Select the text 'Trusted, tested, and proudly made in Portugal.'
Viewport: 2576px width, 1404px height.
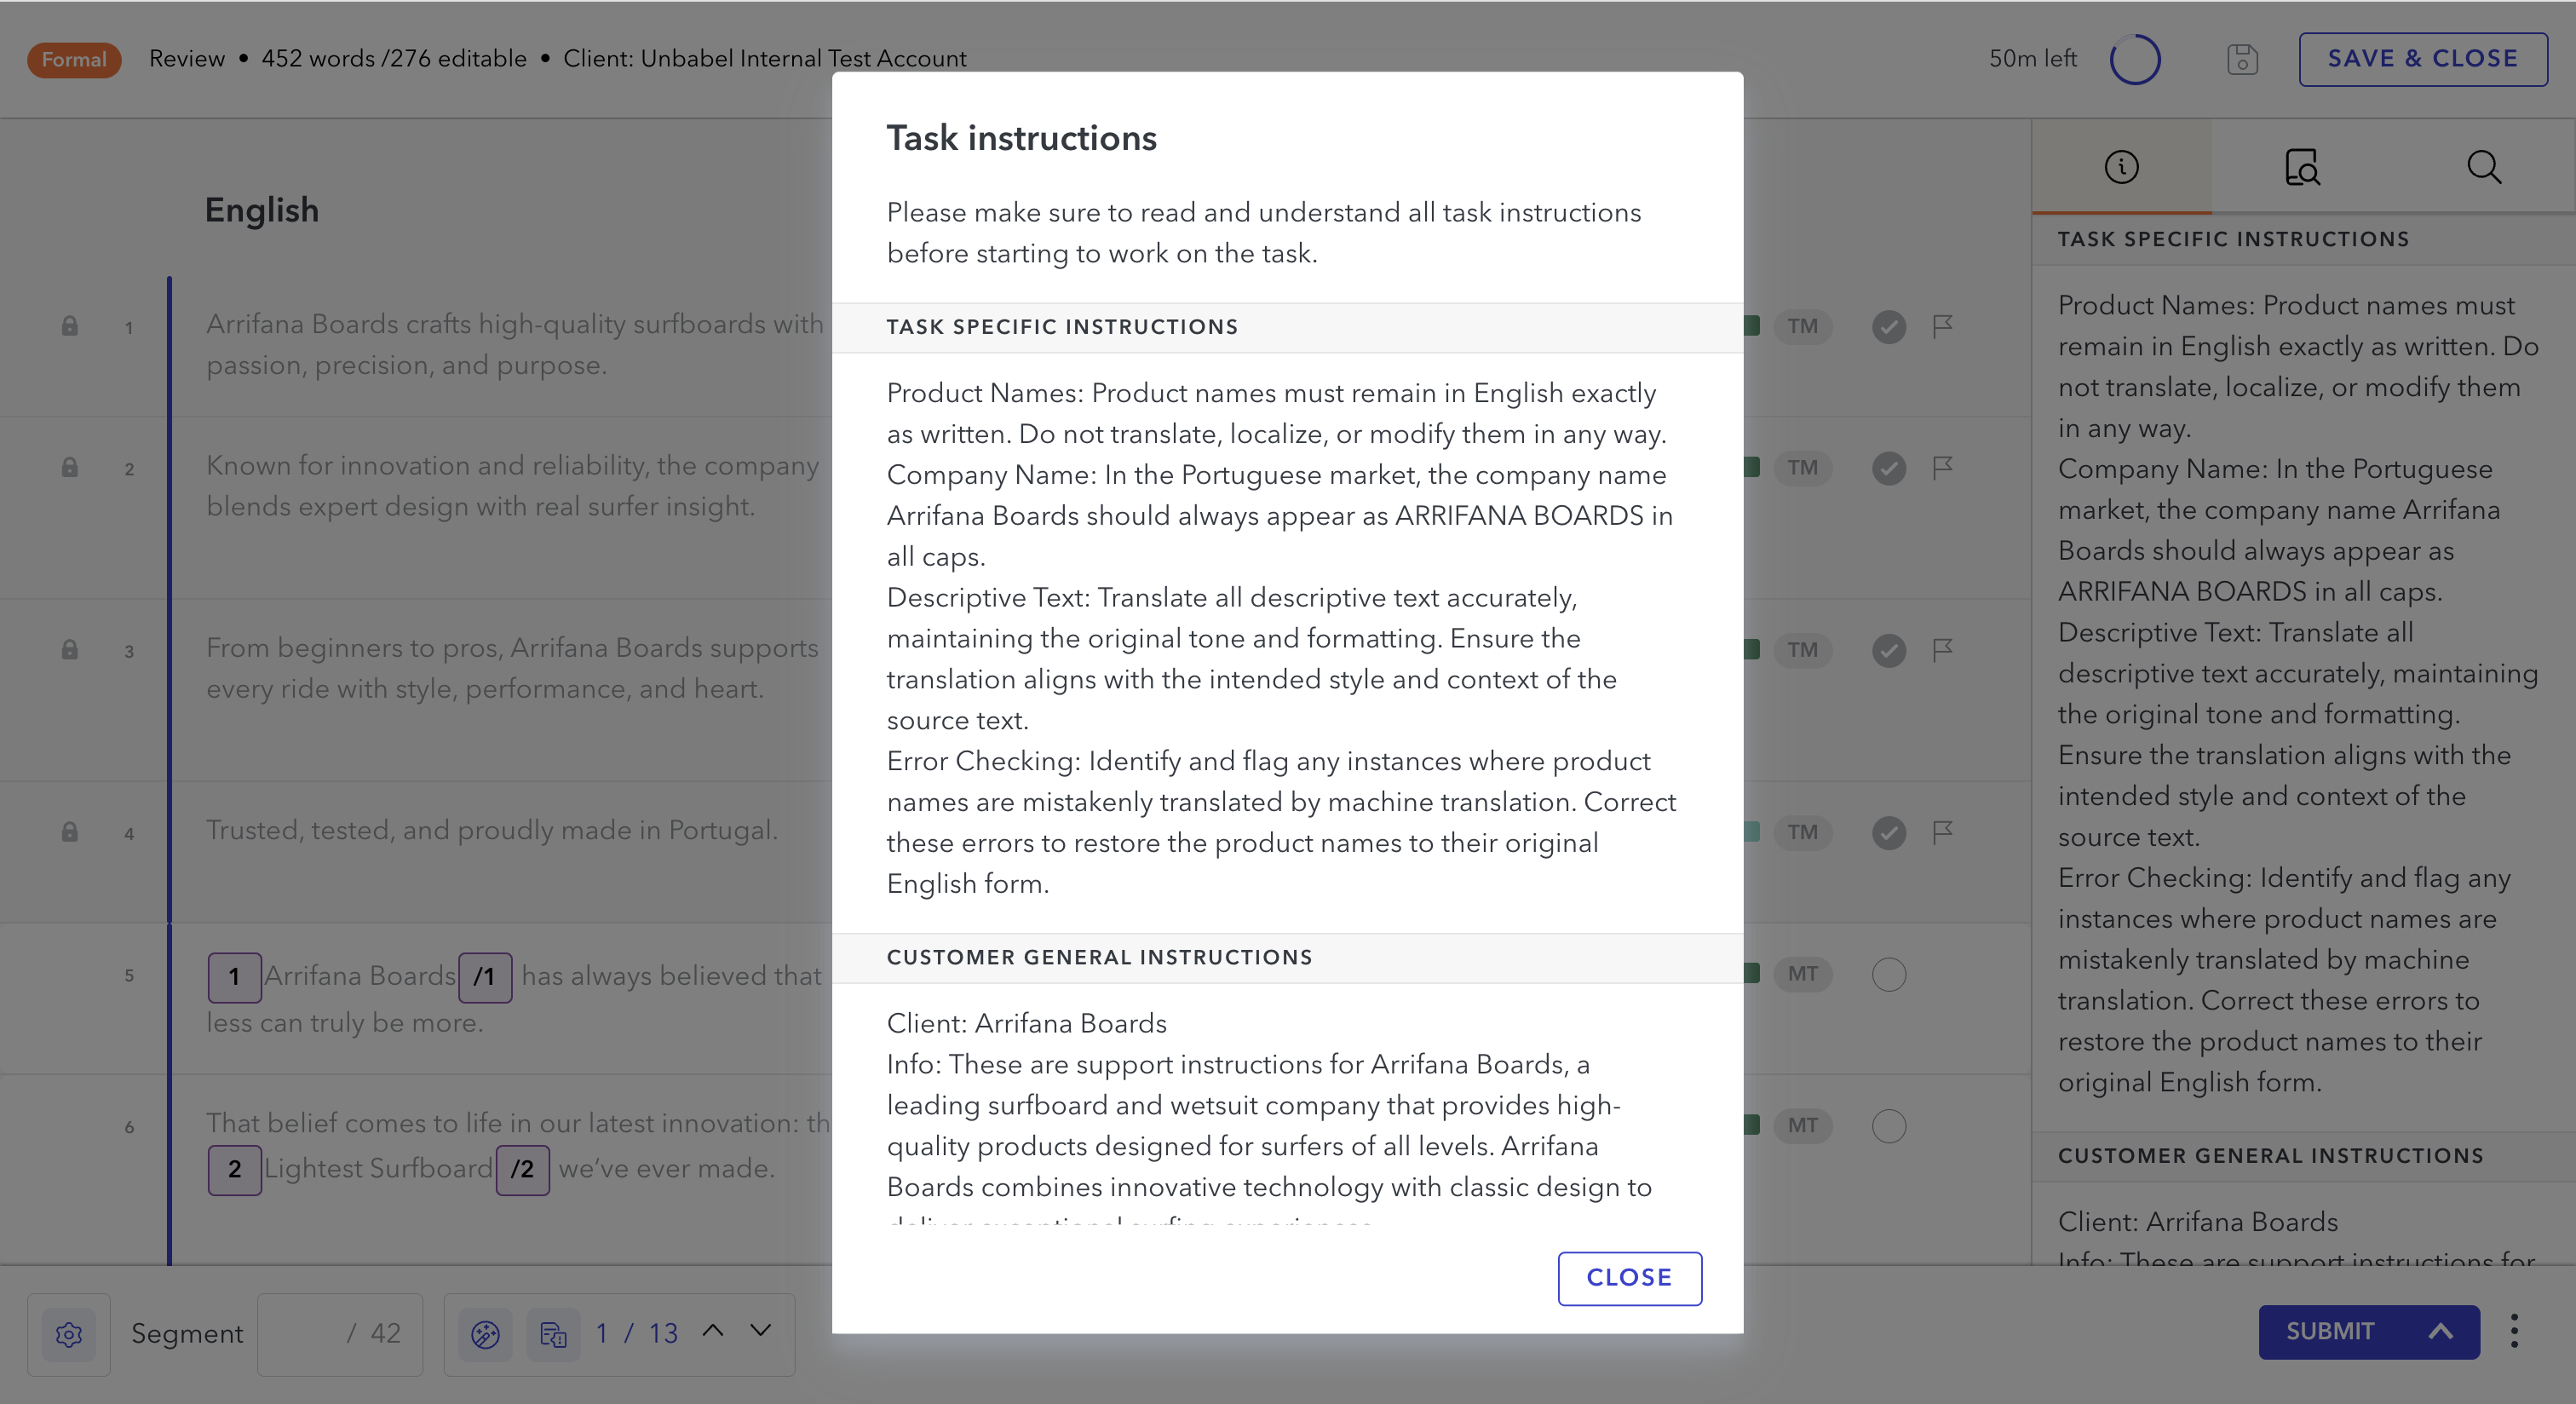[492, 830]
